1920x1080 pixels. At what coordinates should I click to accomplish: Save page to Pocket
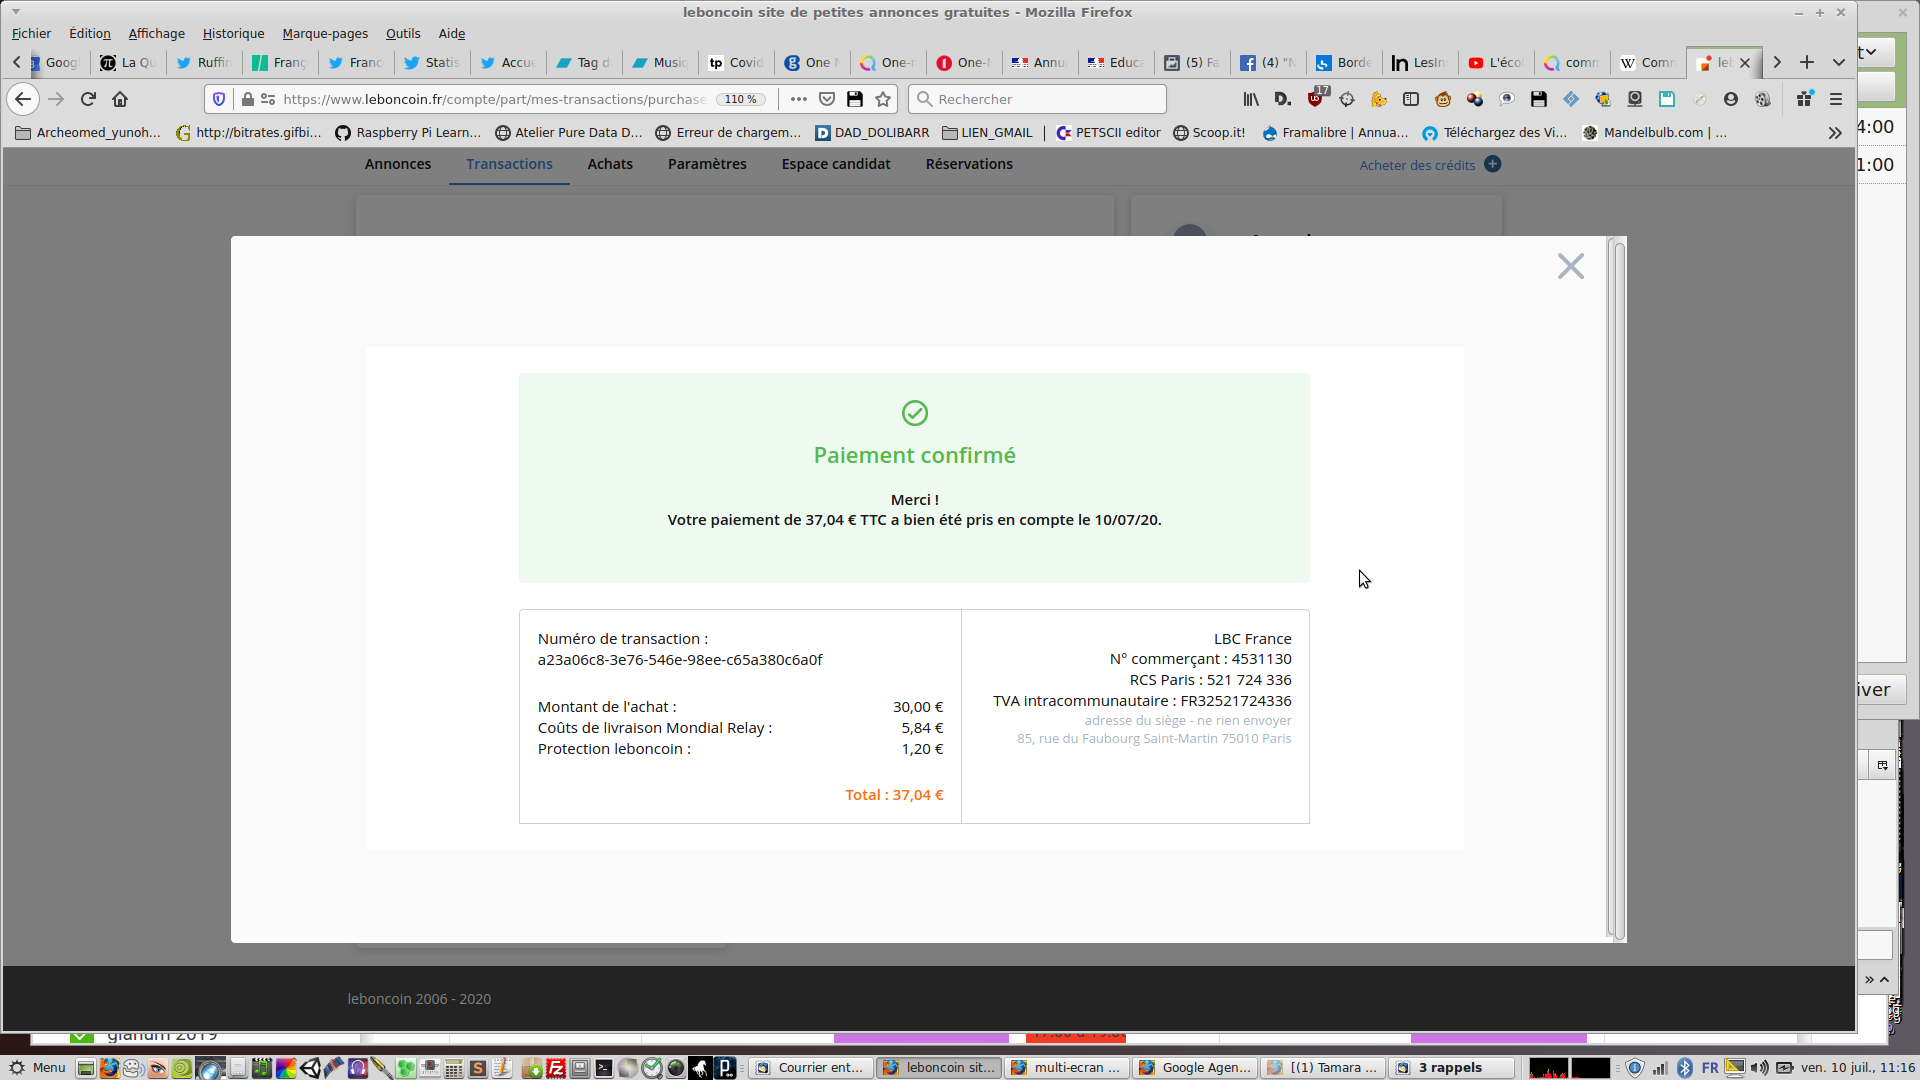click(x=827, y=99)
